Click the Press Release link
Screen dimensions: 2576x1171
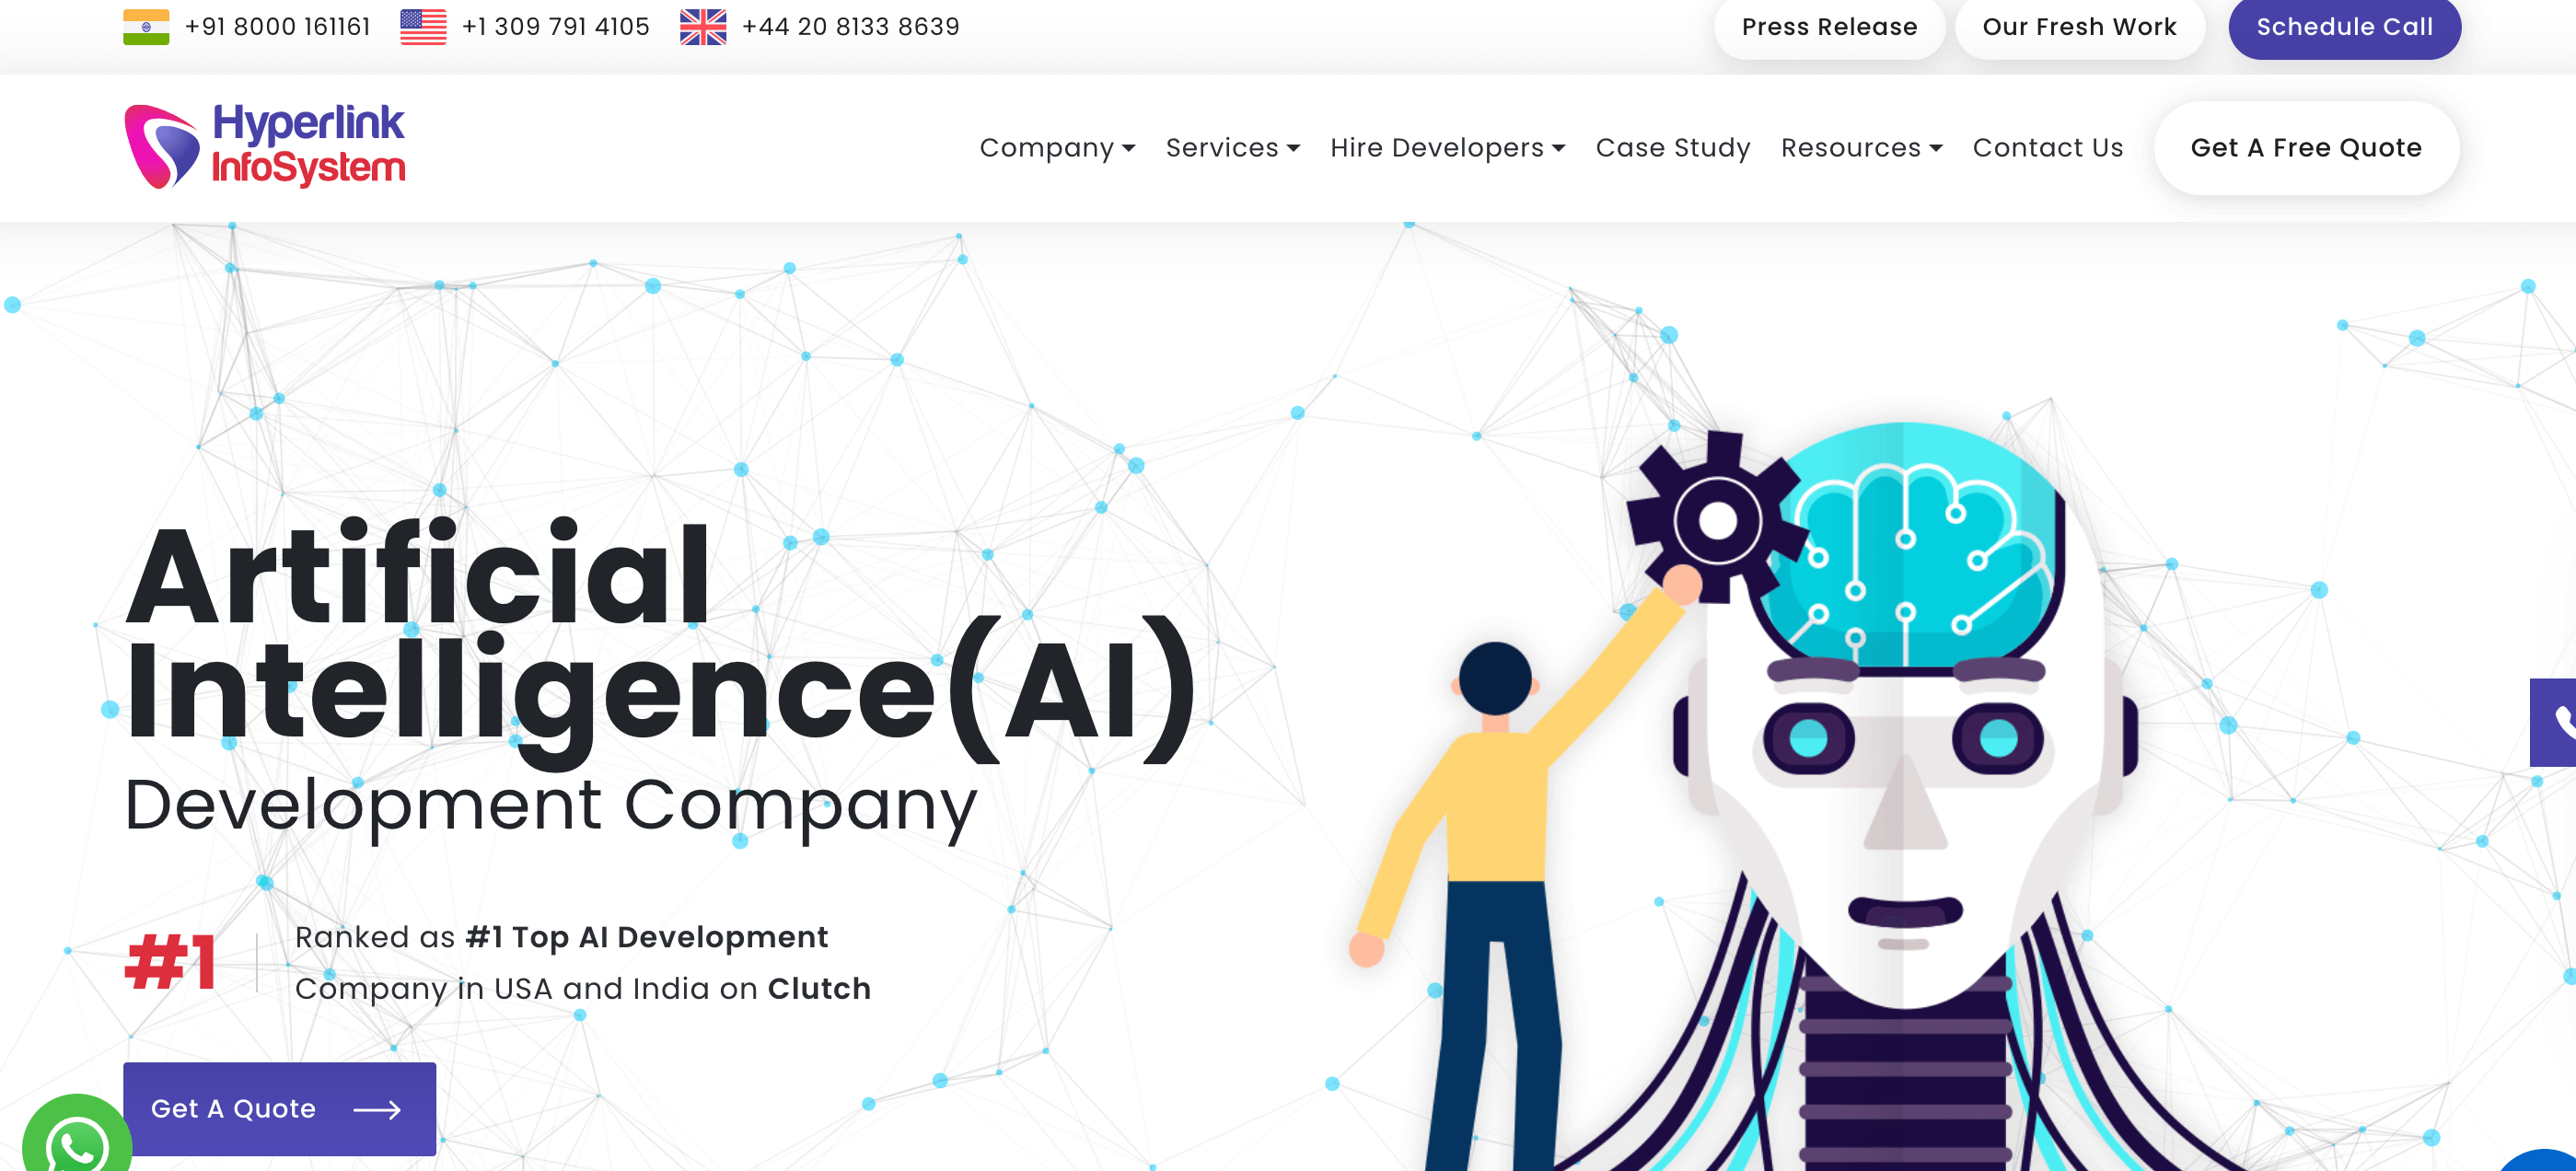pyautogui.click(x=1827, y=27)
